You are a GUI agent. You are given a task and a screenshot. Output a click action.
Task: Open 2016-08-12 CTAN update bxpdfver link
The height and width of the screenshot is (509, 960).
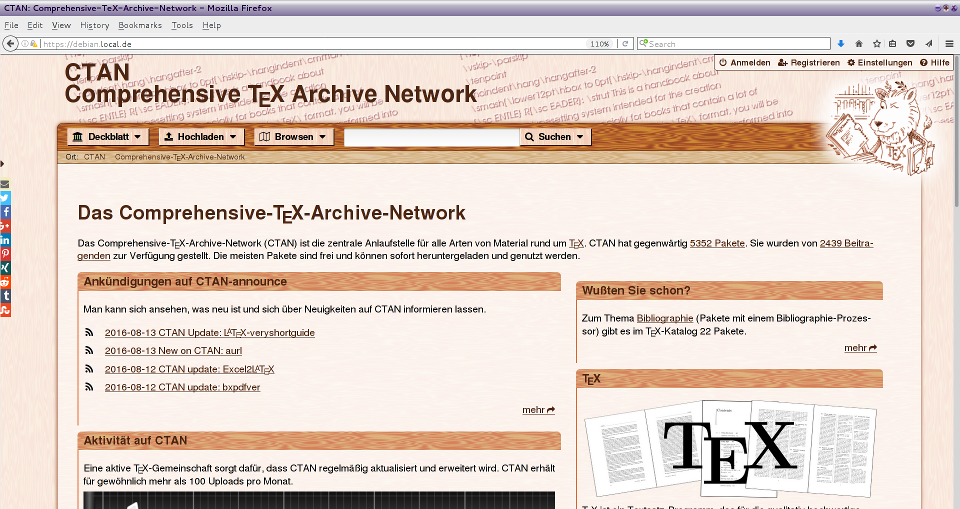[x=182, y=387]
